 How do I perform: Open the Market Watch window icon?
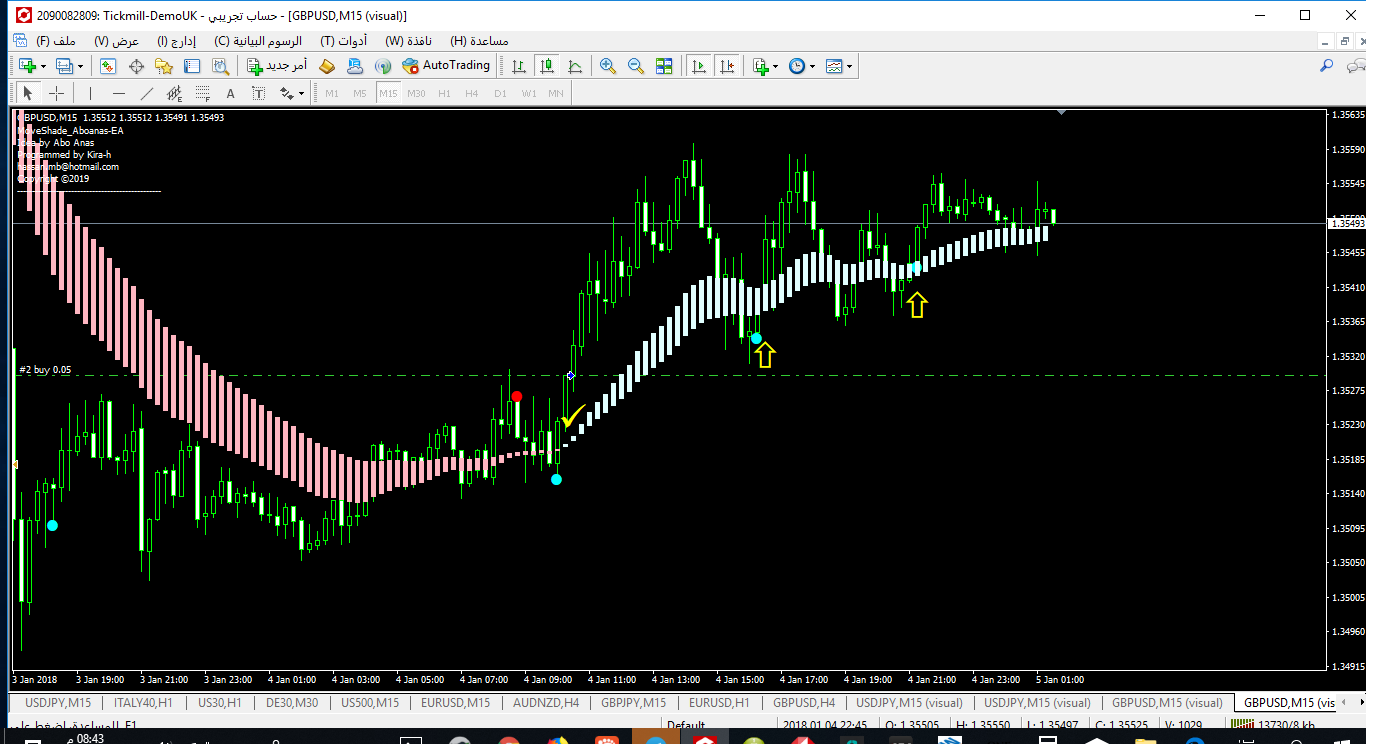click(108, 66)
